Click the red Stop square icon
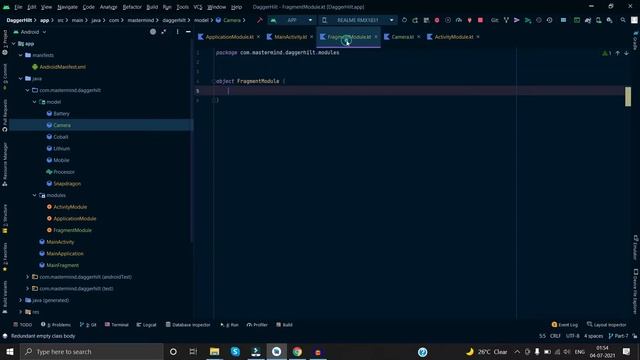 [480, 20]
